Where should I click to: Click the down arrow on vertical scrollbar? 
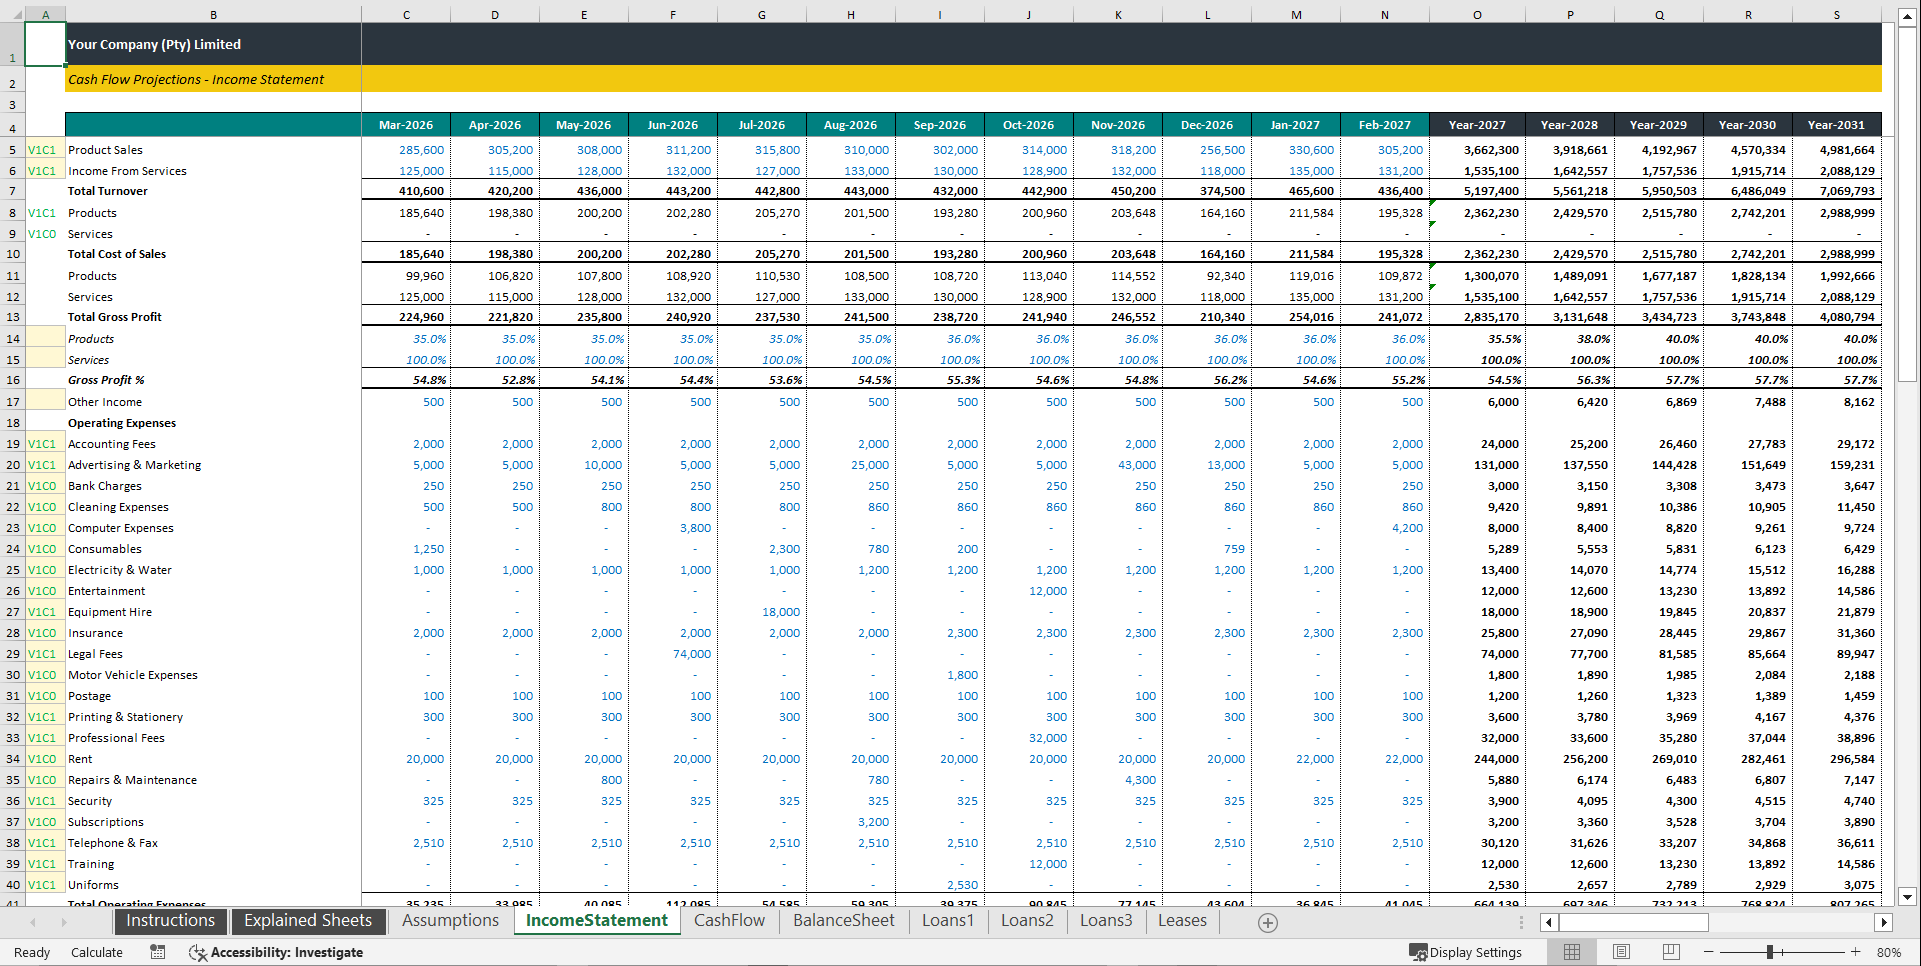[x=1908, y=897]
